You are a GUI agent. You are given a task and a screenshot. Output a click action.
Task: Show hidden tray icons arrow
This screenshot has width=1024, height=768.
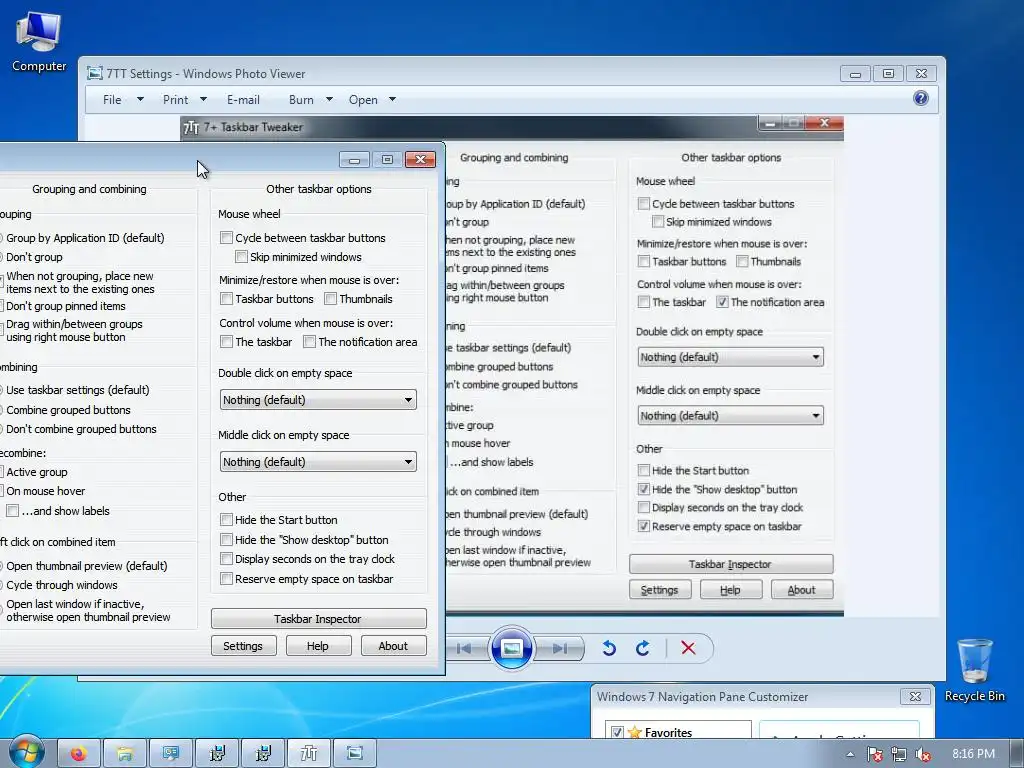point(850,754)
